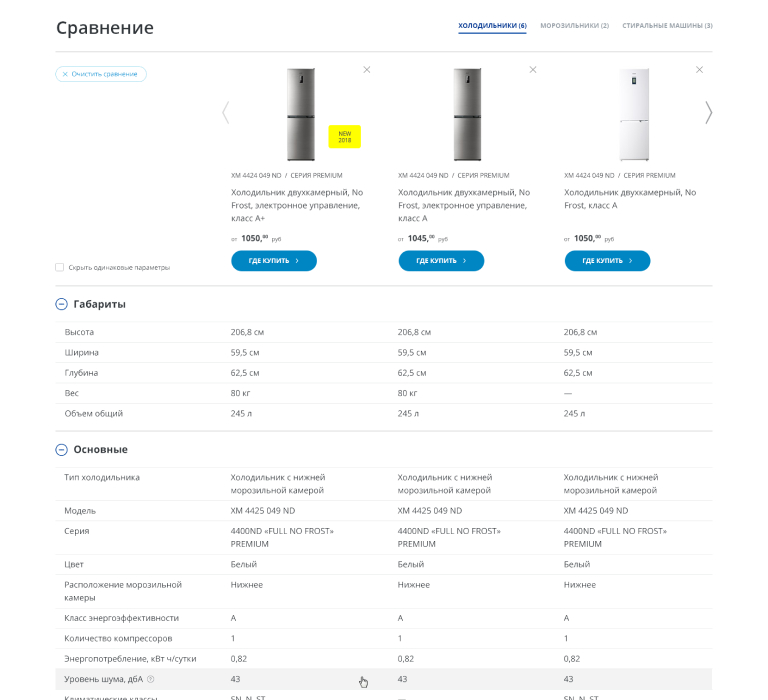
Task: Remove the white refrigerator from comparison
Action: 699,70
